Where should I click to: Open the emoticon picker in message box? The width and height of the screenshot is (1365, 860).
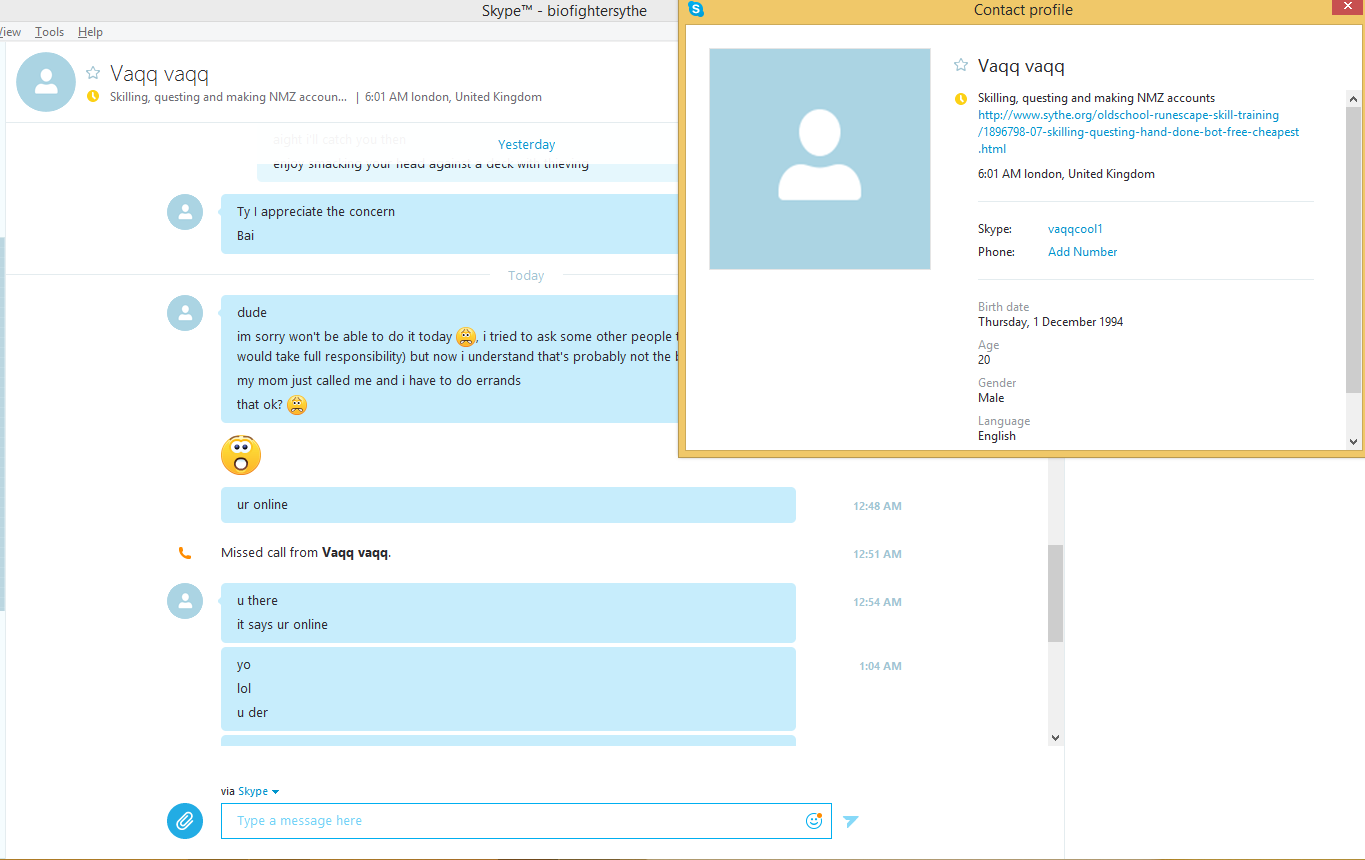pos(814,821)
